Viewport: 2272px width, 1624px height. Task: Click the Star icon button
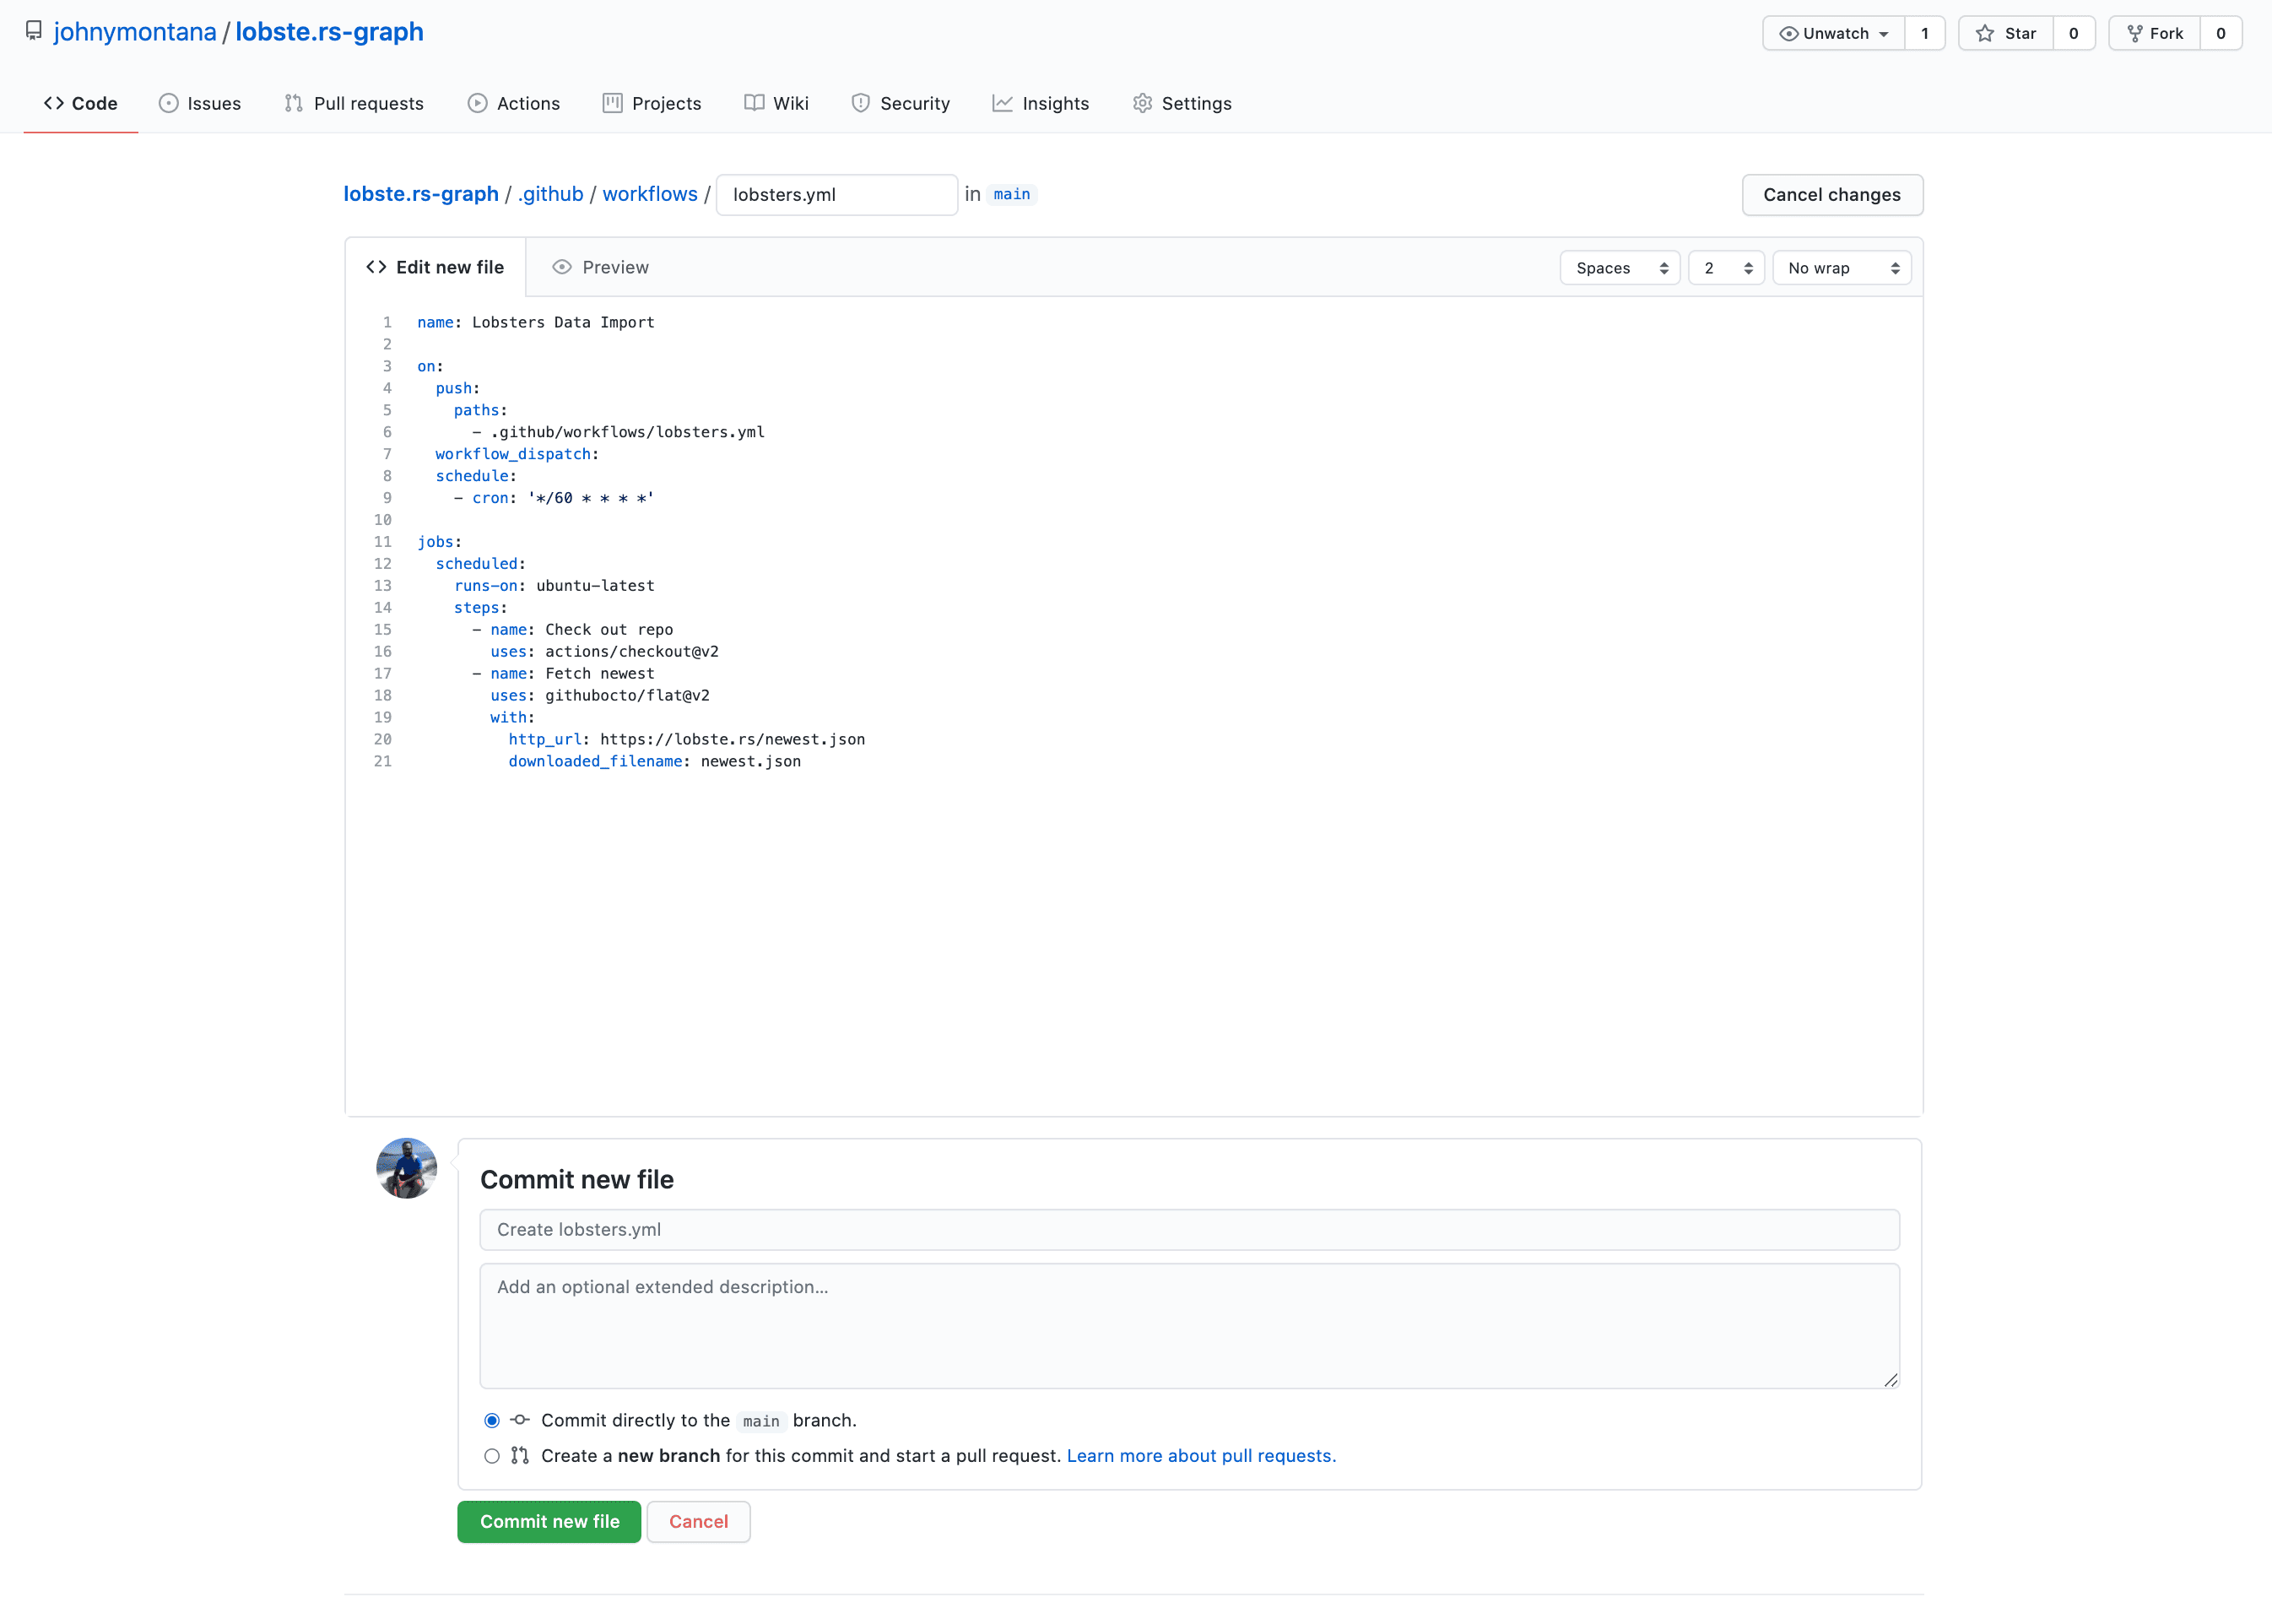(x=1985, y=33)
